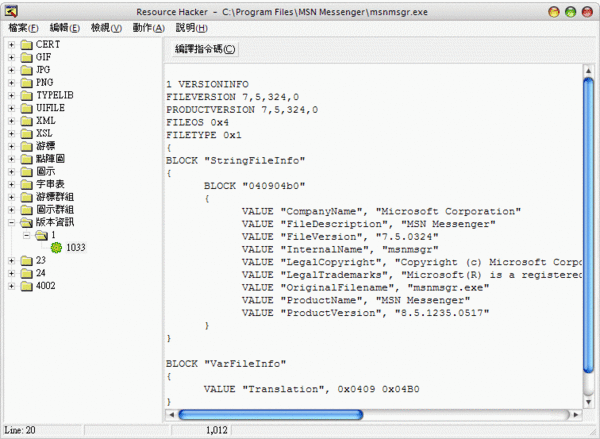Screen dimensions: 600x439
Task: Click the UIFILE folder icon
Action: click(x=26, y=108)
